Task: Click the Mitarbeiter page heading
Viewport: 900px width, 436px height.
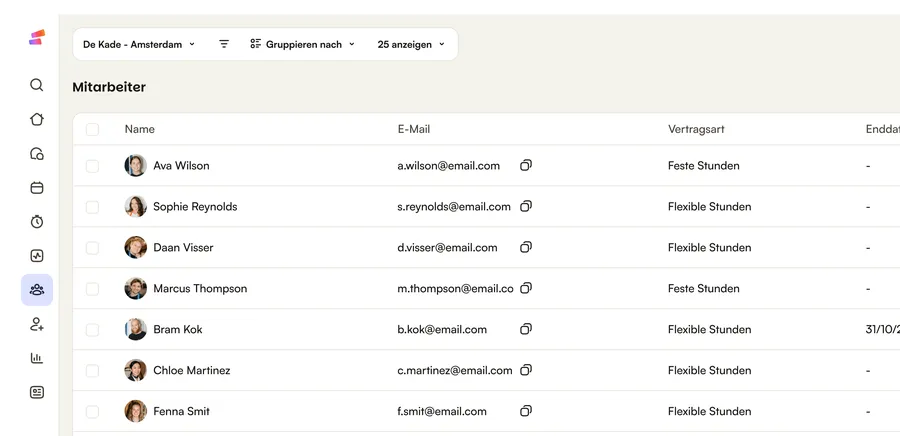Action: pos(109,87)
